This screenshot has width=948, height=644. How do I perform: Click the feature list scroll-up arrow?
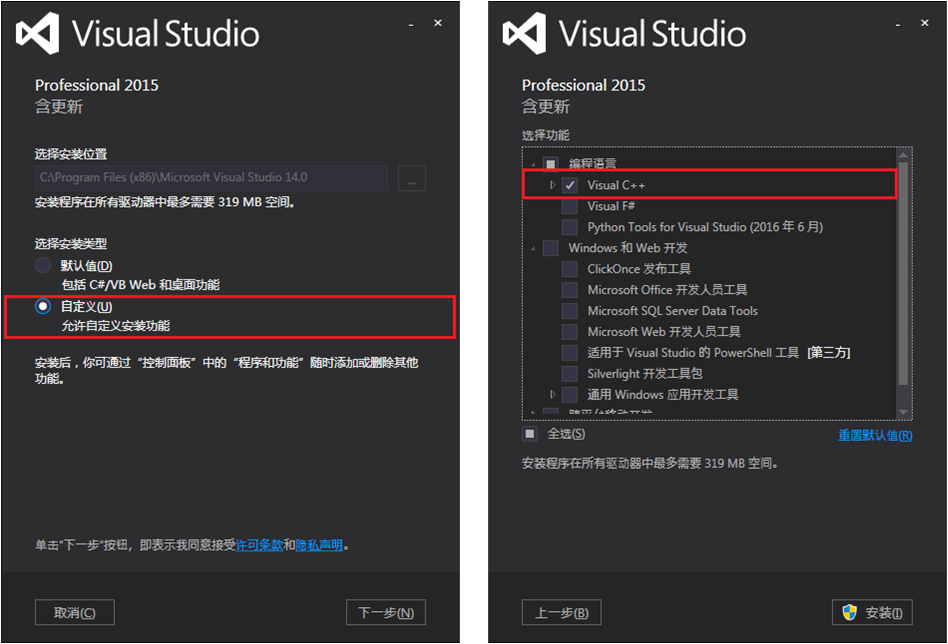(903, 155)
